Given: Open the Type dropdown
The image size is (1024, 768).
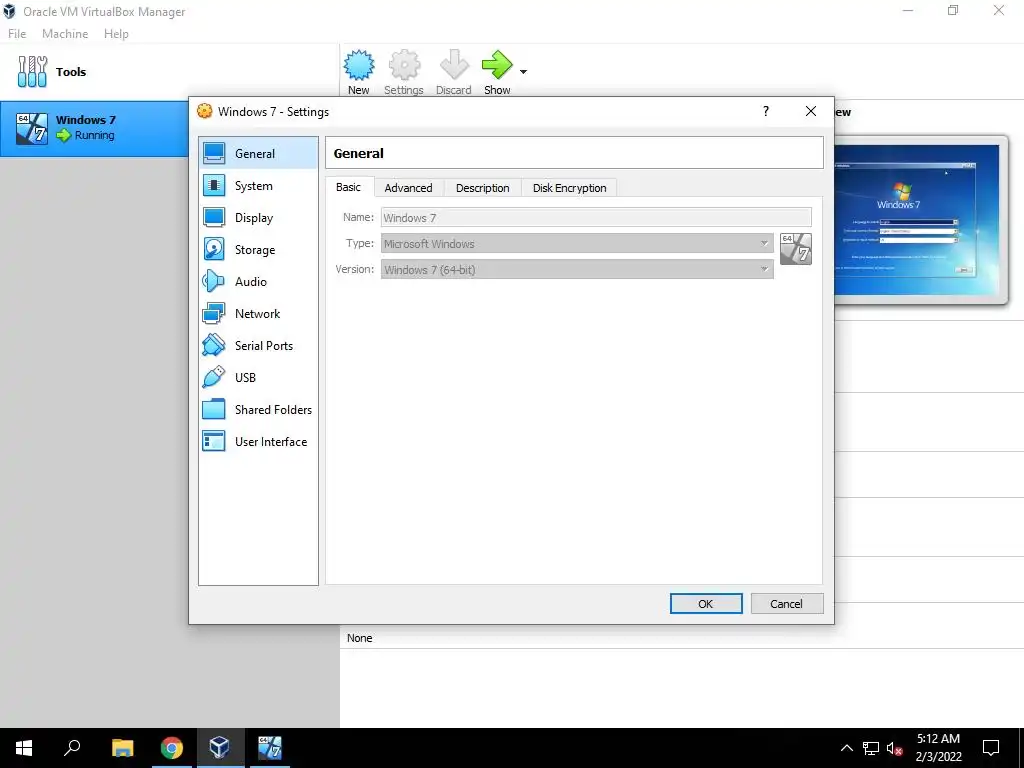Looking at the screenshot, I should (577, 244).
